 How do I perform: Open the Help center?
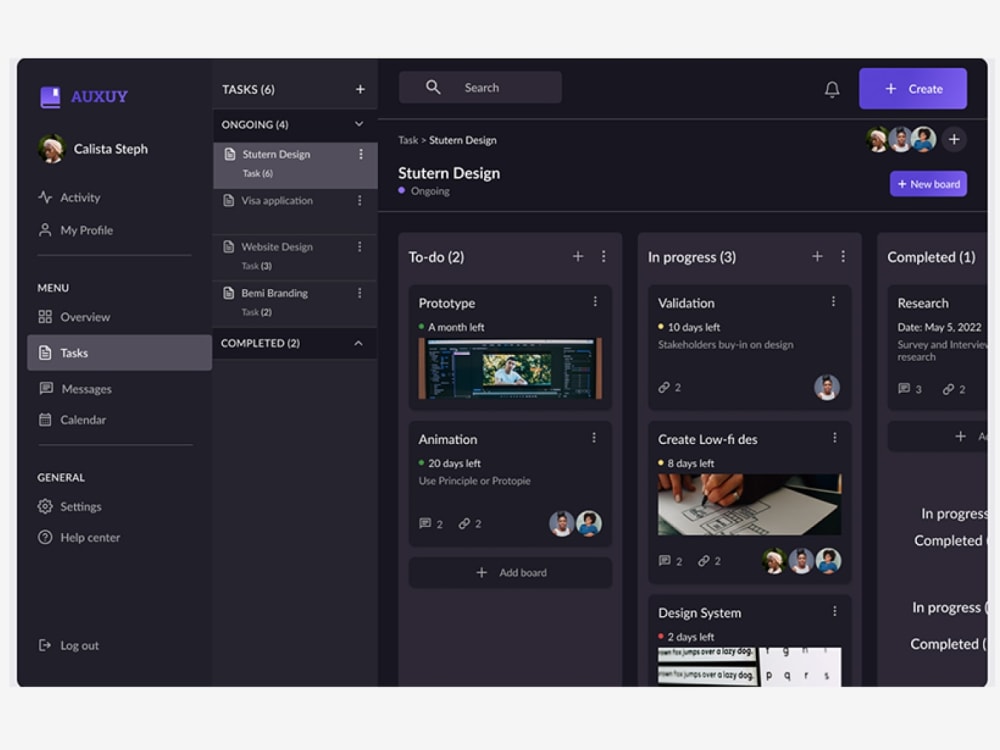click(79, 538)
